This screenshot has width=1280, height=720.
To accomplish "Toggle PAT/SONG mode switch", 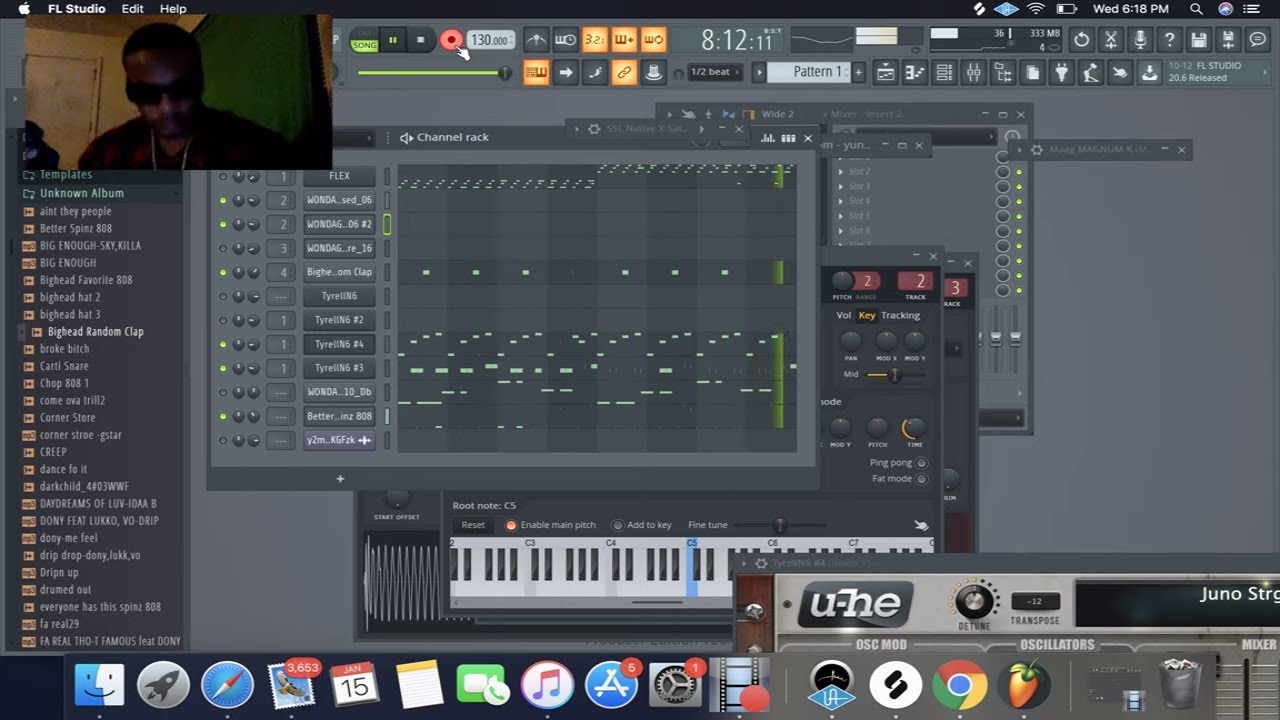I will click(x=364, y=40).
